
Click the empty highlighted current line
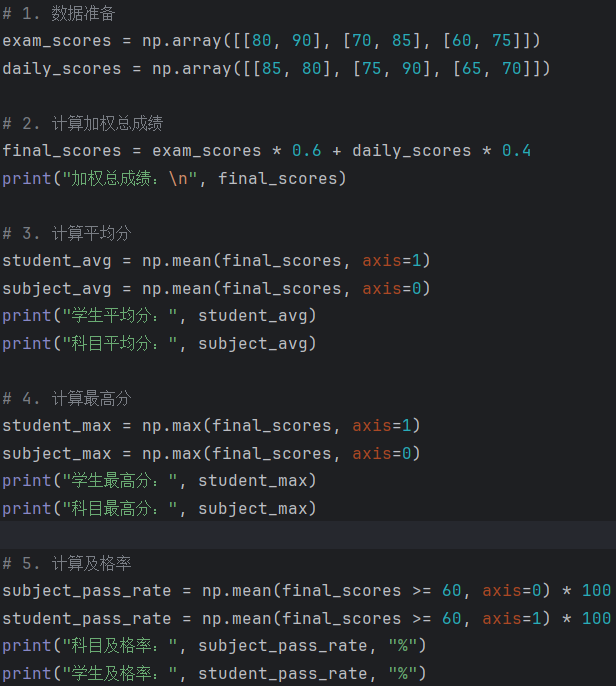coord(308,535)
